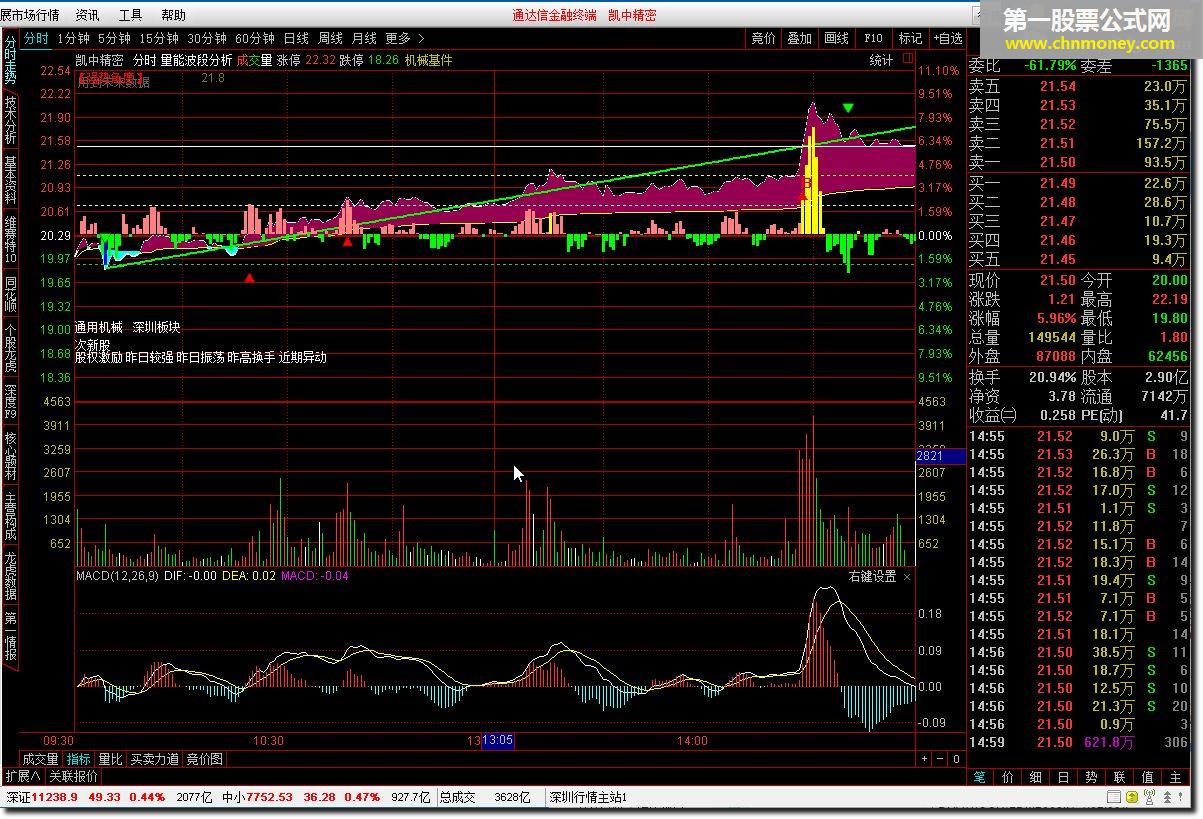Select the 笔 tick tab
The image size is (1203, 819).
point(980,777)
